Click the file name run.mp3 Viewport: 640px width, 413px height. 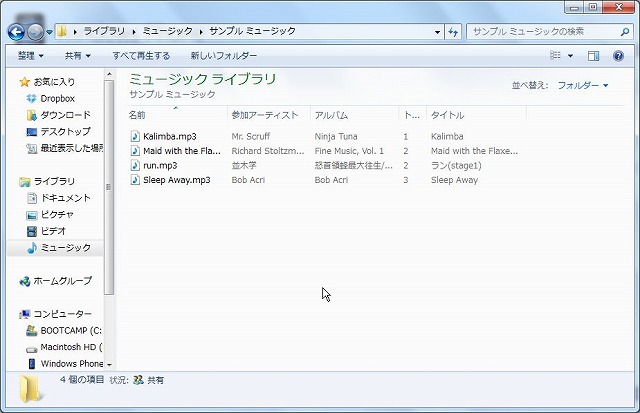click(160, 165)
